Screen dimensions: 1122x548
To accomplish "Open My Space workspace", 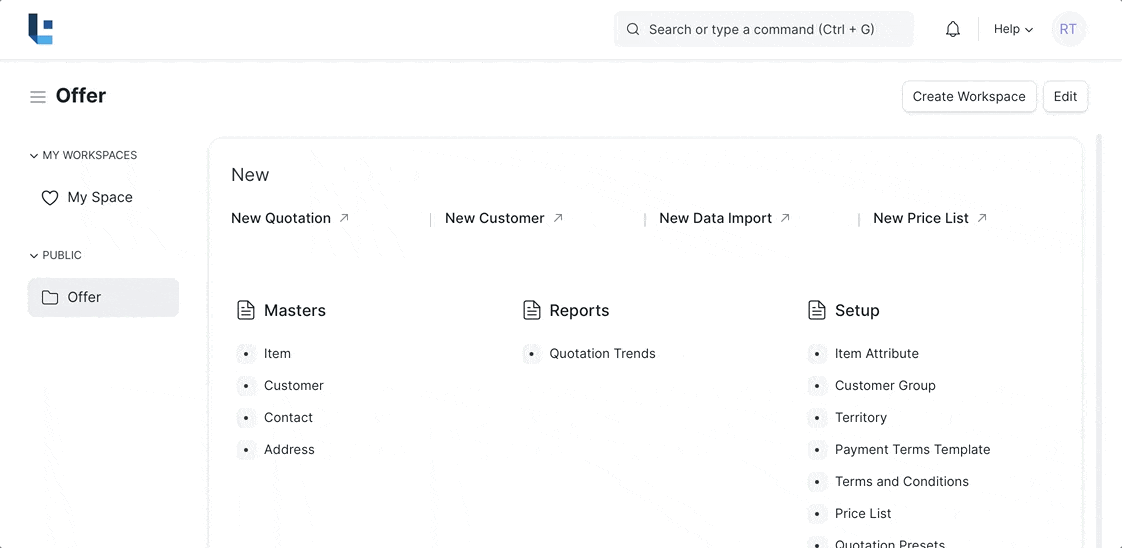I will tap(100, 198).
